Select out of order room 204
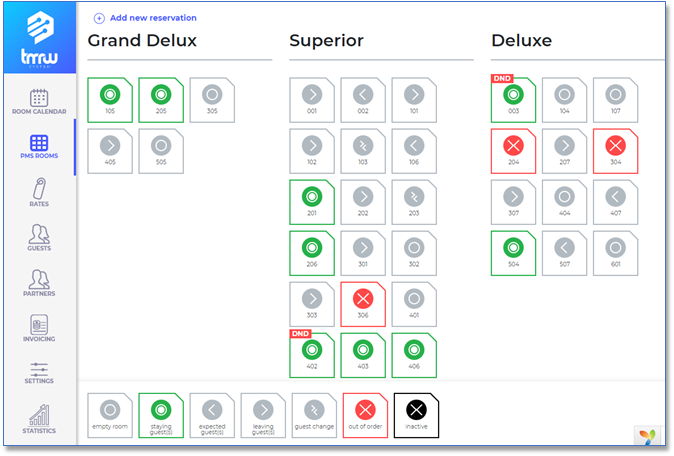The height and width of the screenshot is (456, 674). tap(514, 151)
